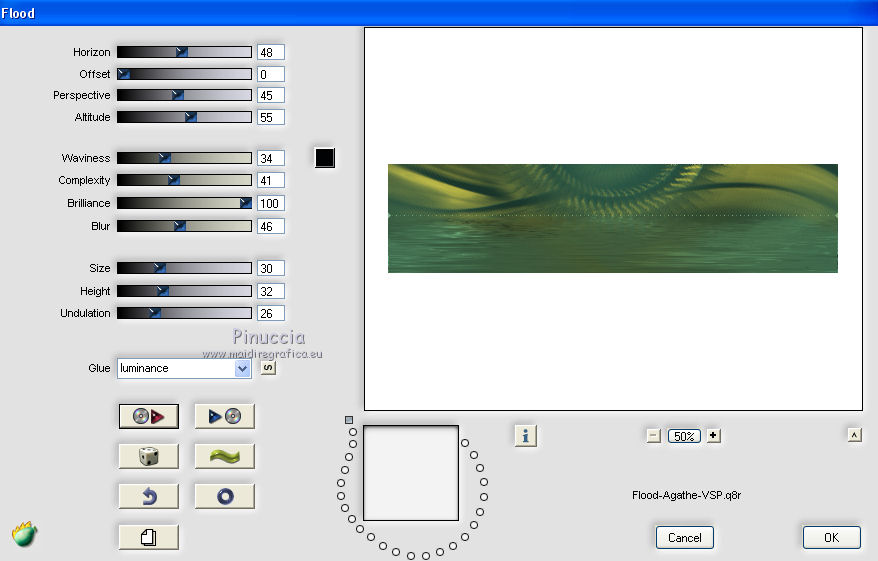The height and width of the screenshot is (561, 878).
Task: Open the info 'i' button
Action: click(x=525, y=436)
